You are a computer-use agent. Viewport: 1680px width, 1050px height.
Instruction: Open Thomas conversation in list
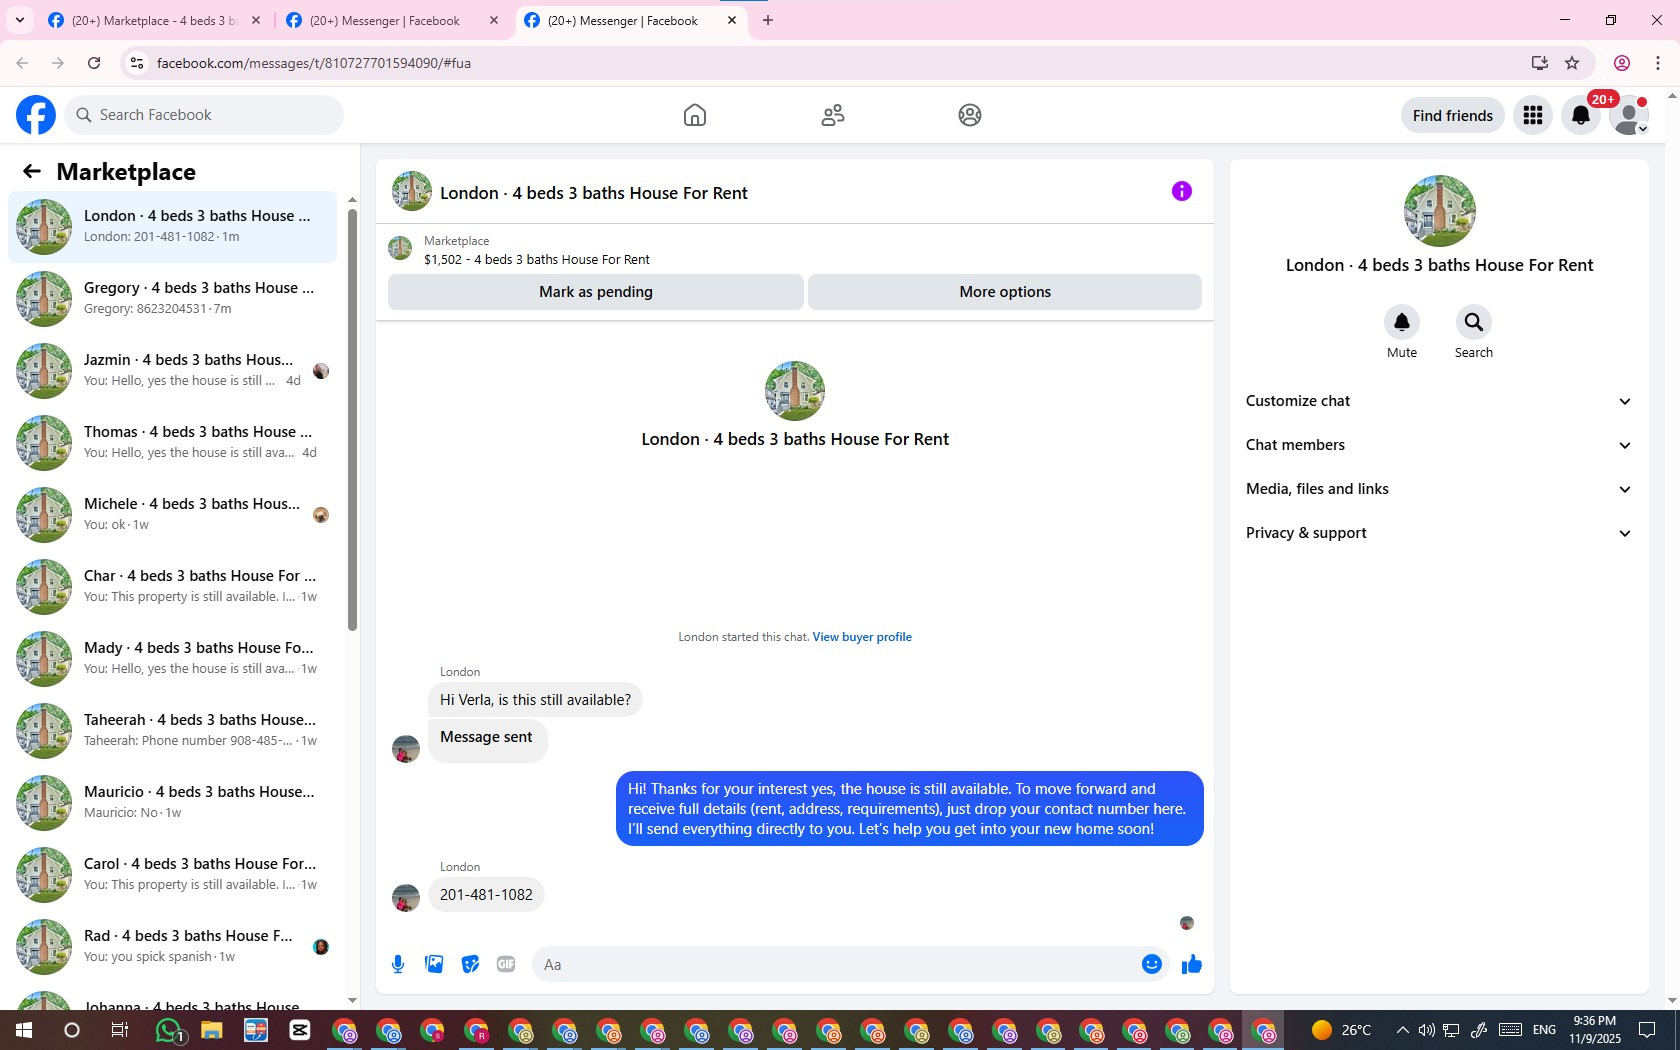pos(173,442)
